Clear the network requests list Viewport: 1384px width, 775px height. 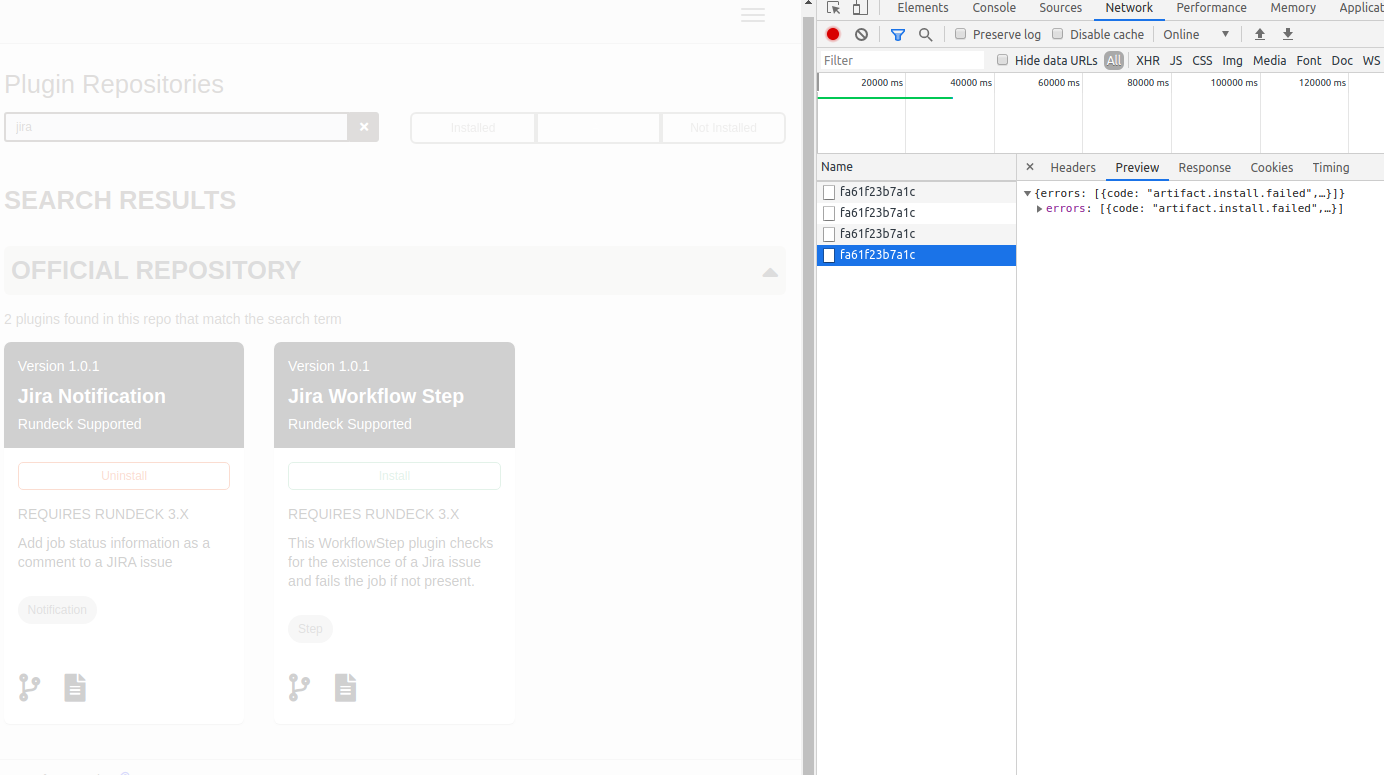click(861, 33)
